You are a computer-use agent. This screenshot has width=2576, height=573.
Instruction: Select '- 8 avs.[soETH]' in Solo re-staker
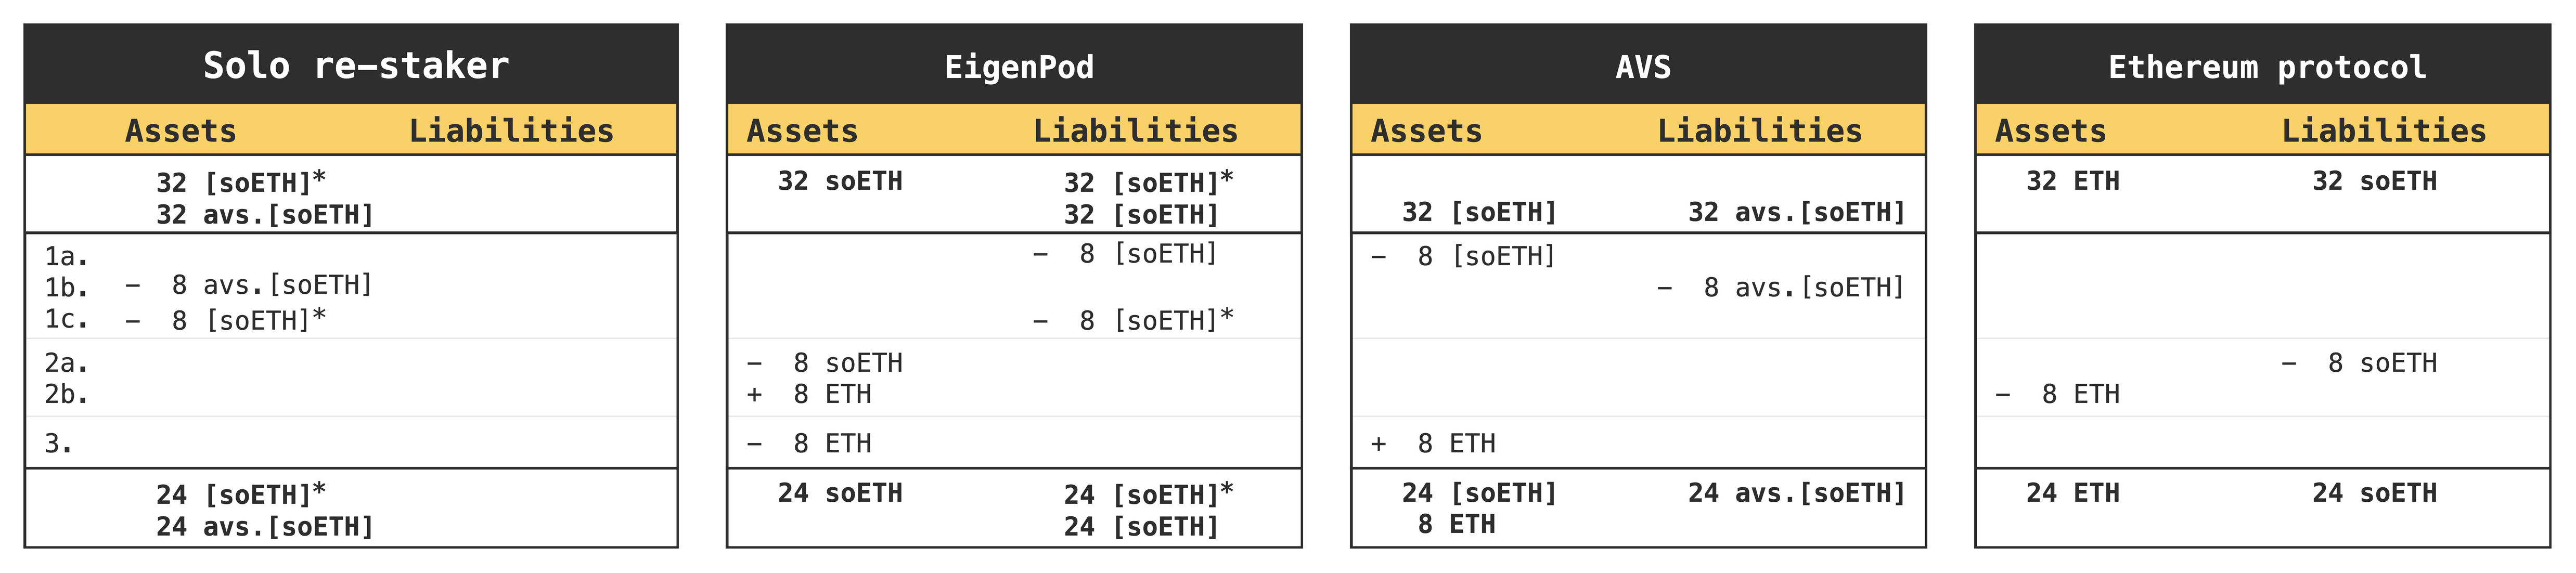click(x=248, y=286)
